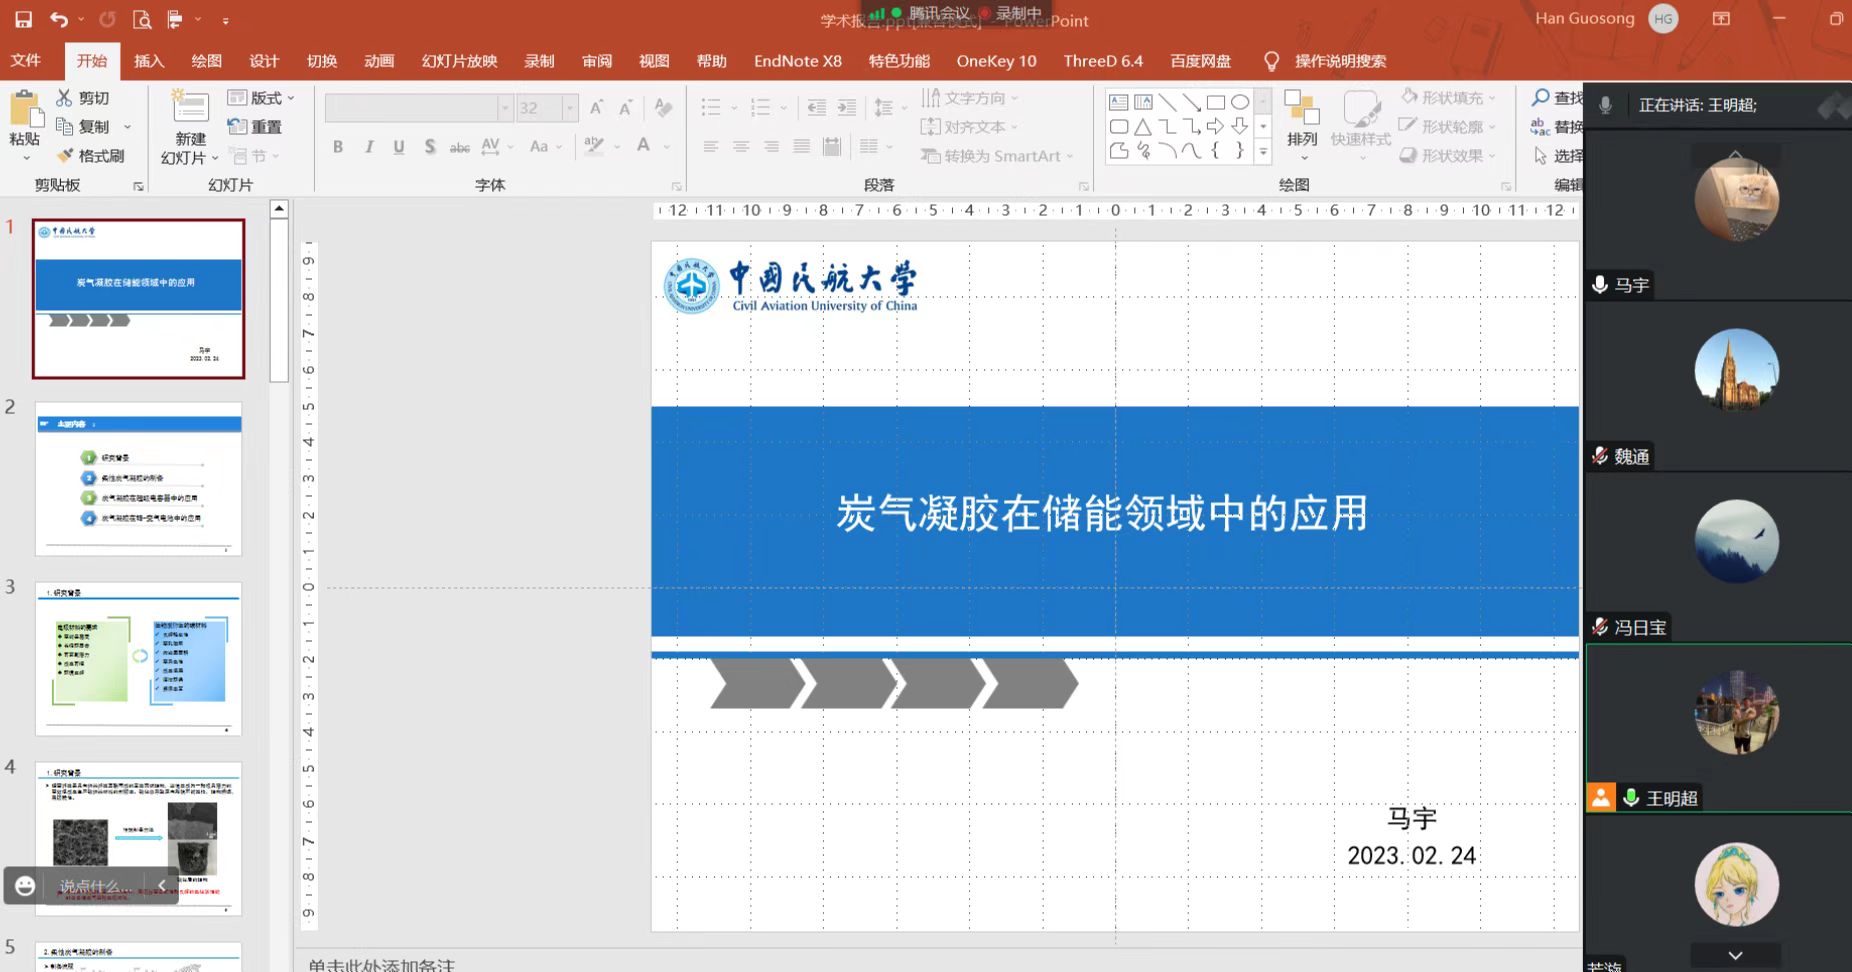This screenshot has height=972, width=1852.
Task: Switch to the EndNote X8 tab
Action: (798, 61)
